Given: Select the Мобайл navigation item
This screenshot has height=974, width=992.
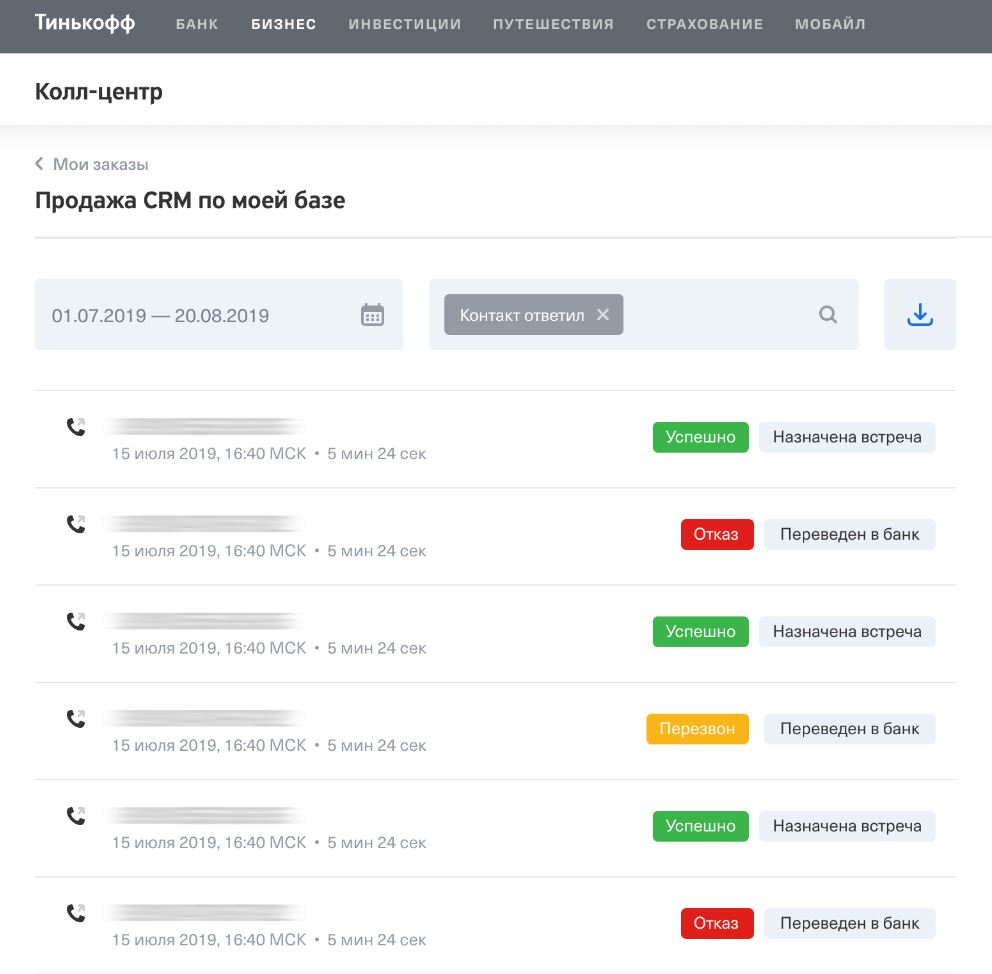Looking at the screenshot, I should pyautogui.click(x=830, y=24).
